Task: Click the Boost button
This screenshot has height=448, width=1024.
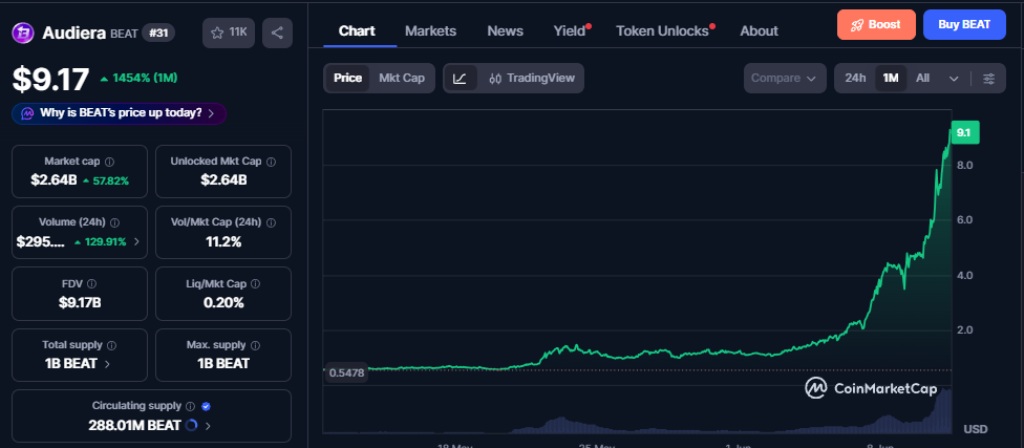Action: (876, 25)
